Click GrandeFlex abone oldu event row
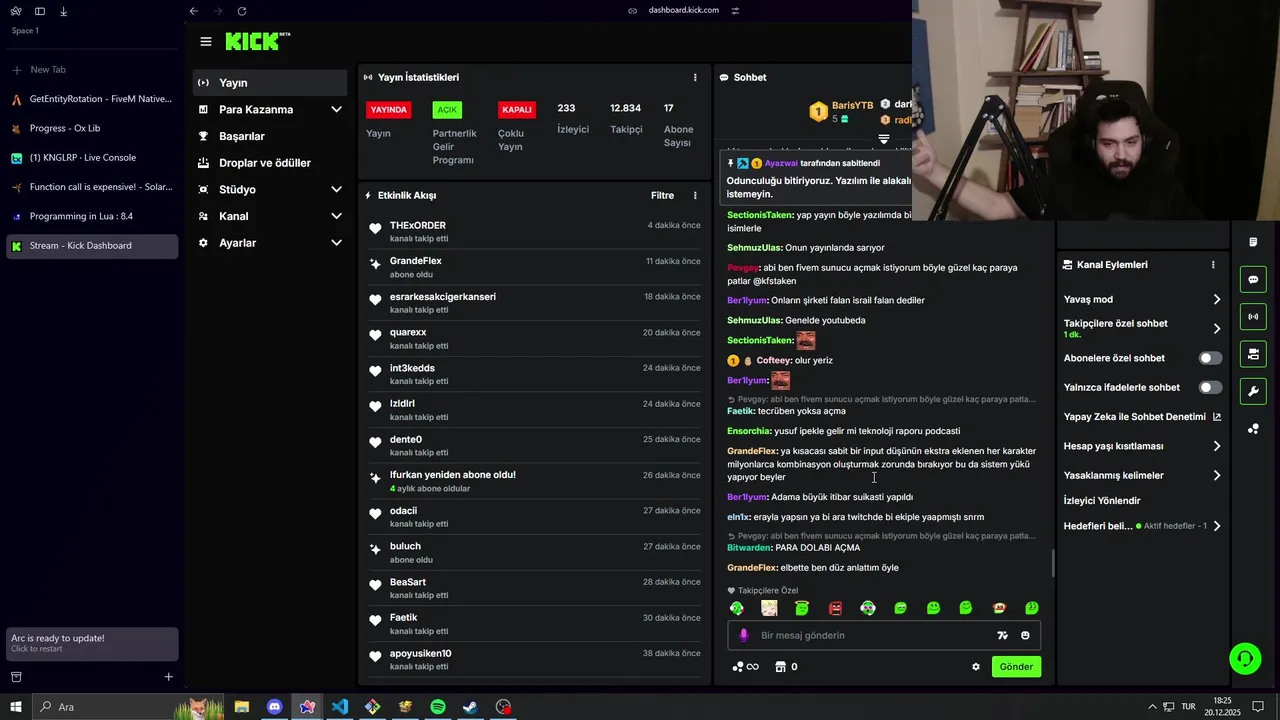Image resolution: width=1280 pixels, height=720 pixels. coord(534,267)
